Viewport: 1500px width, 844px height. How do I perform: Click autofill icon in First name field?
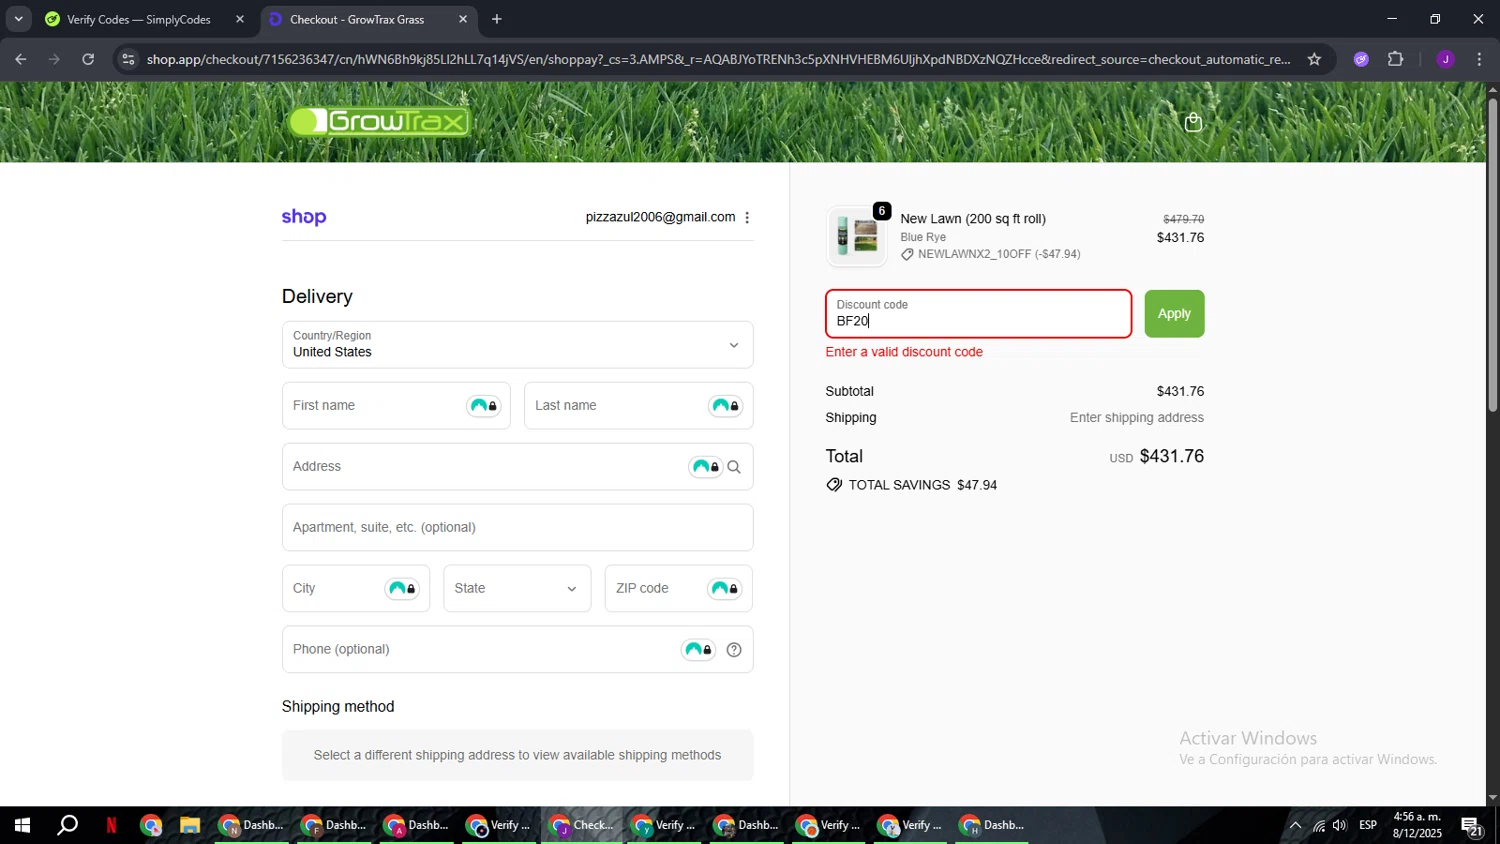[484, 406]
